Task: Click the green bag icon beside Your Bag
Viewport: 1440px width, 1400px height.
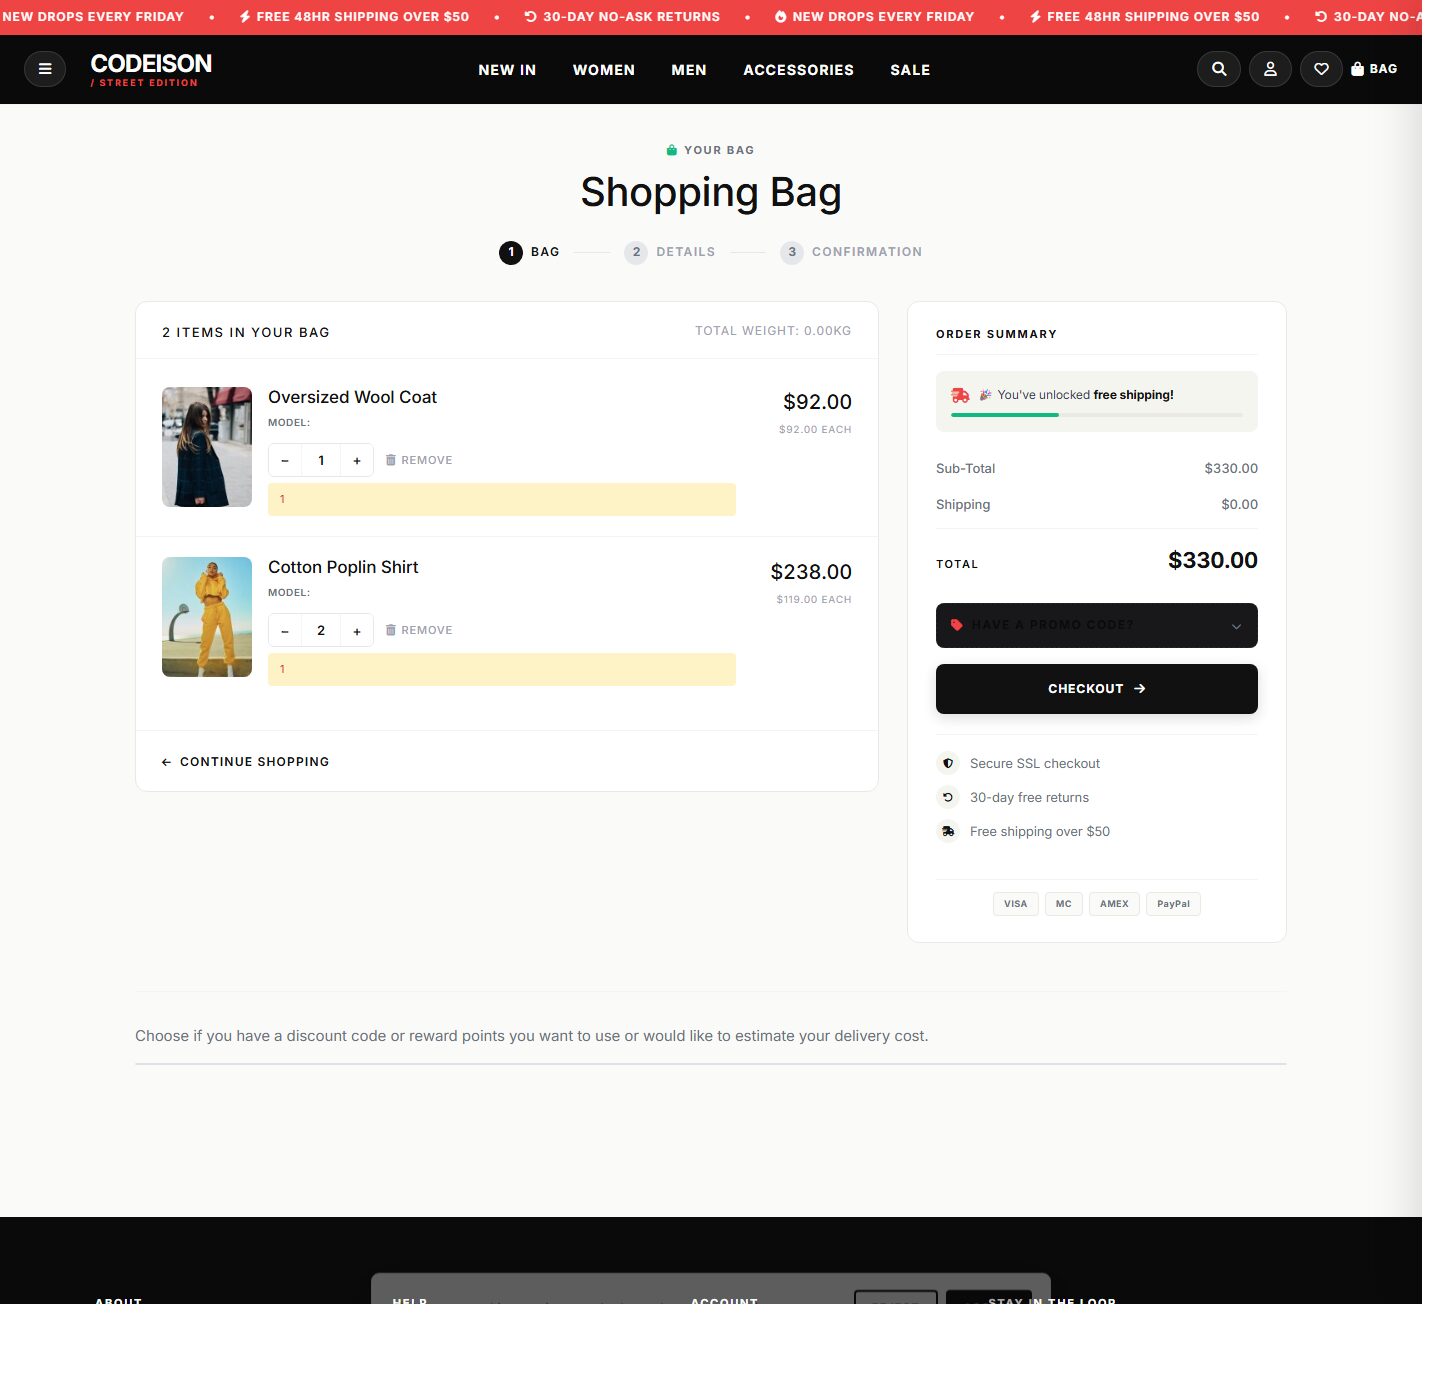Action: (672, 150)
